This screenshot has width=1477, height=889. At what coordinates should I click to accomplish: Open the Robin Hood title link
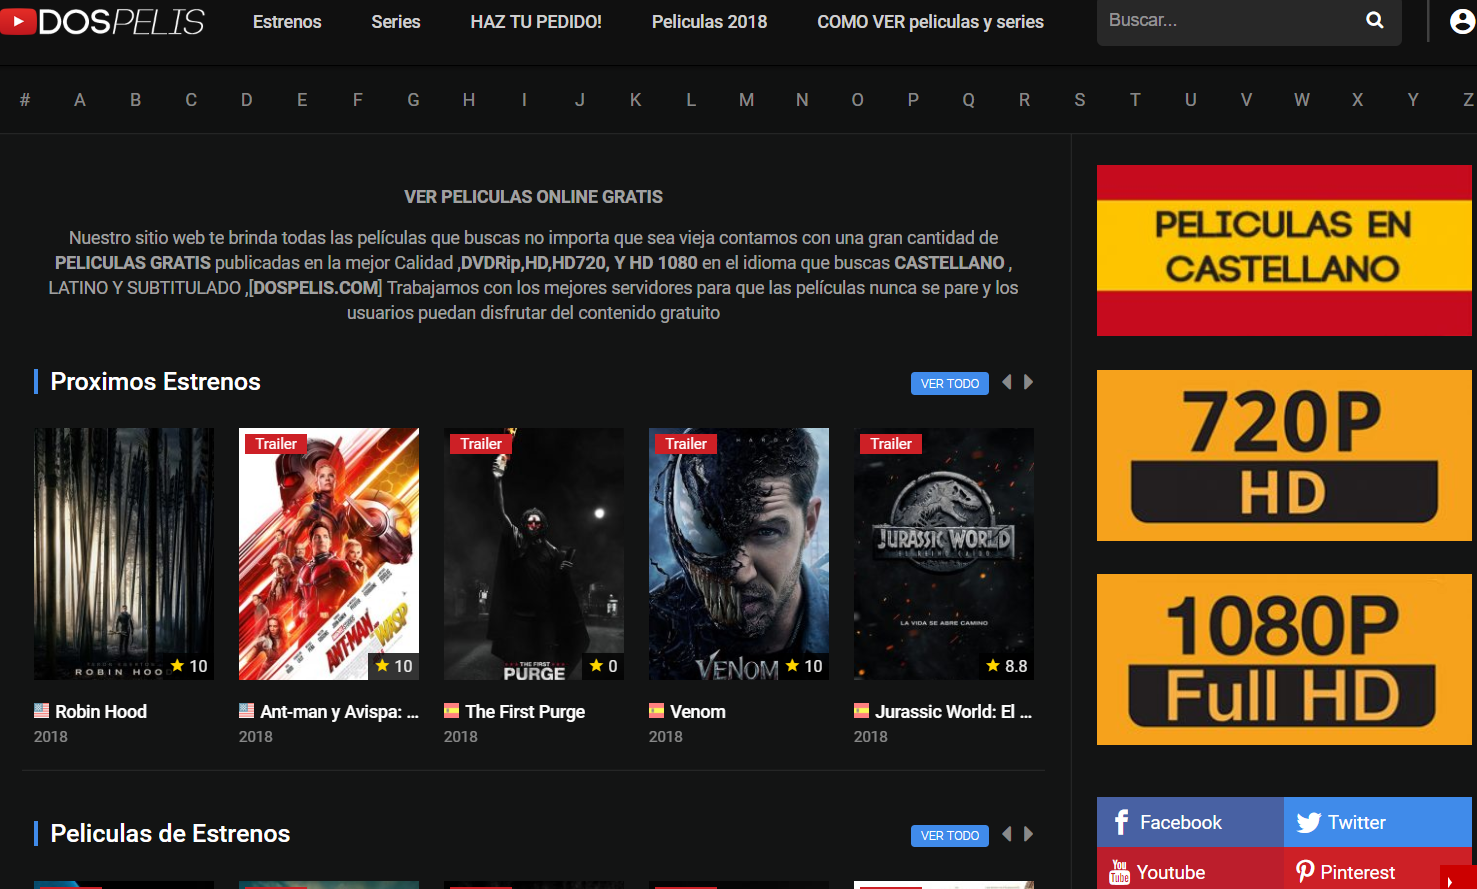click(x=101, y=711)
